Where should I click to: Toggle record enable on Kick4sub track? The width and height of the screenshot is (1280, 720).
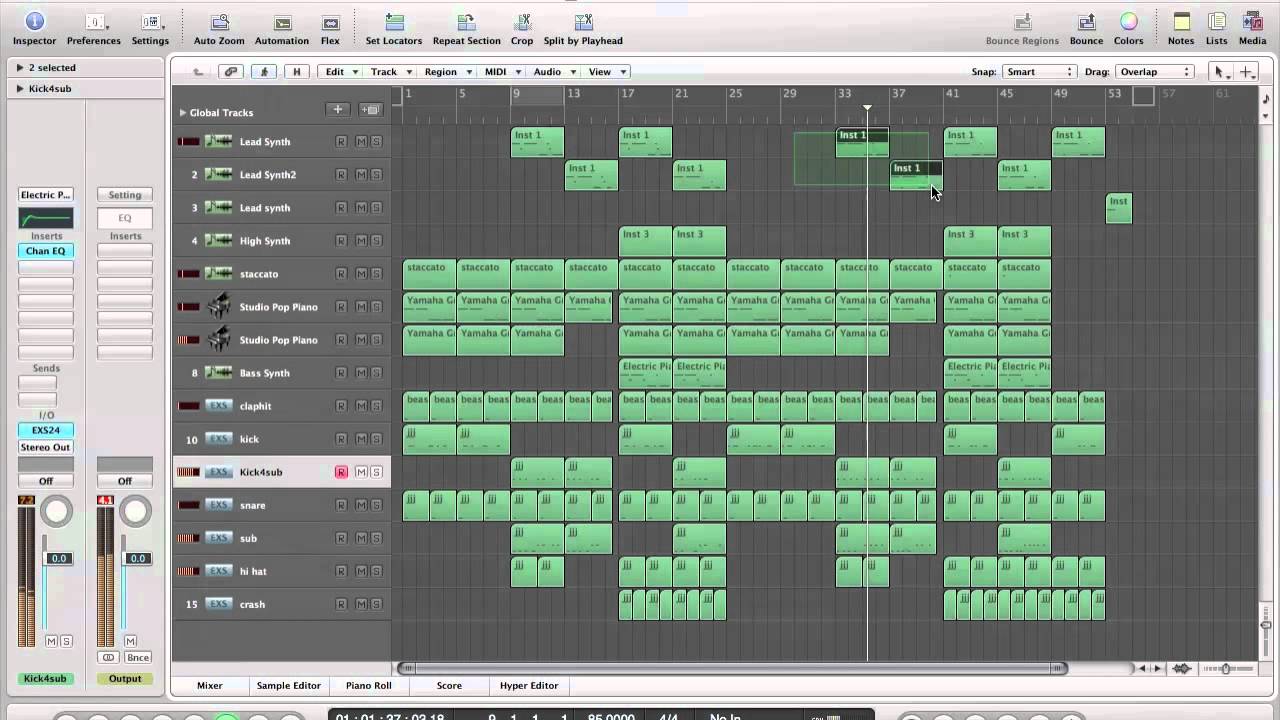tap(341, 472)
